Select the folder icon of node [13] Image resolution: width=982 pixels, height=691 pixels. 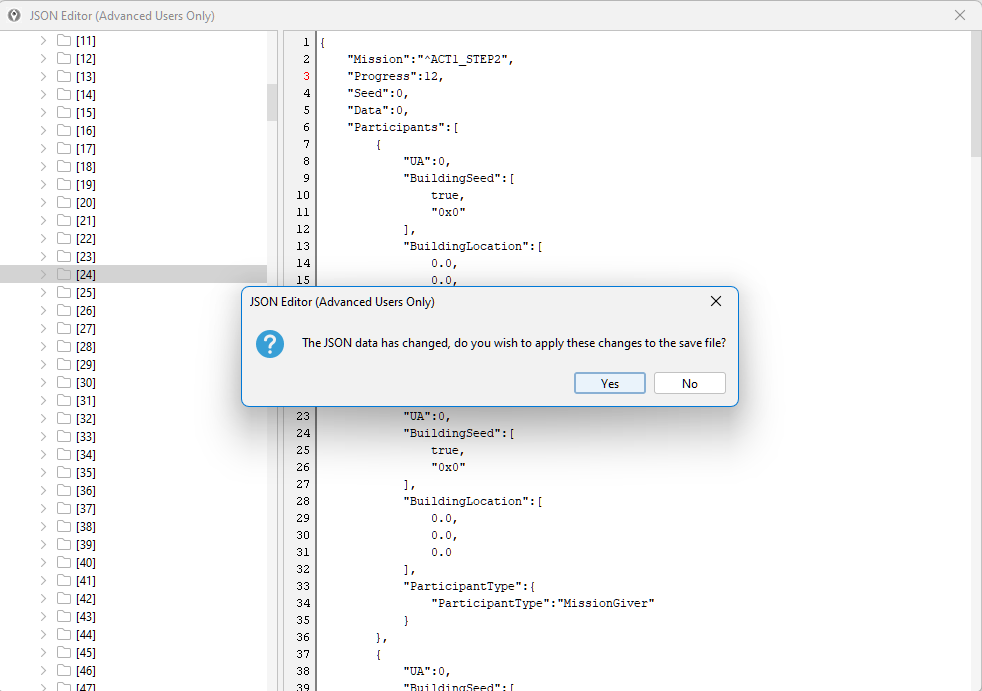[64, 76]
